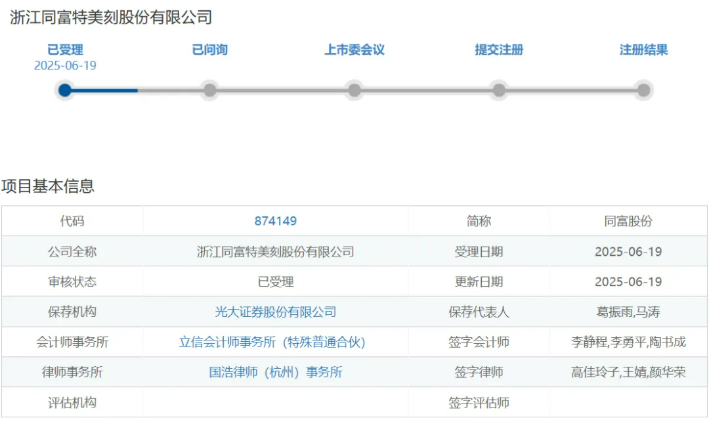Image resolution: width=709 pixels, height=421 pixels.
Task: Select the gray 注册结果 progress node
Action: point(643,90)
